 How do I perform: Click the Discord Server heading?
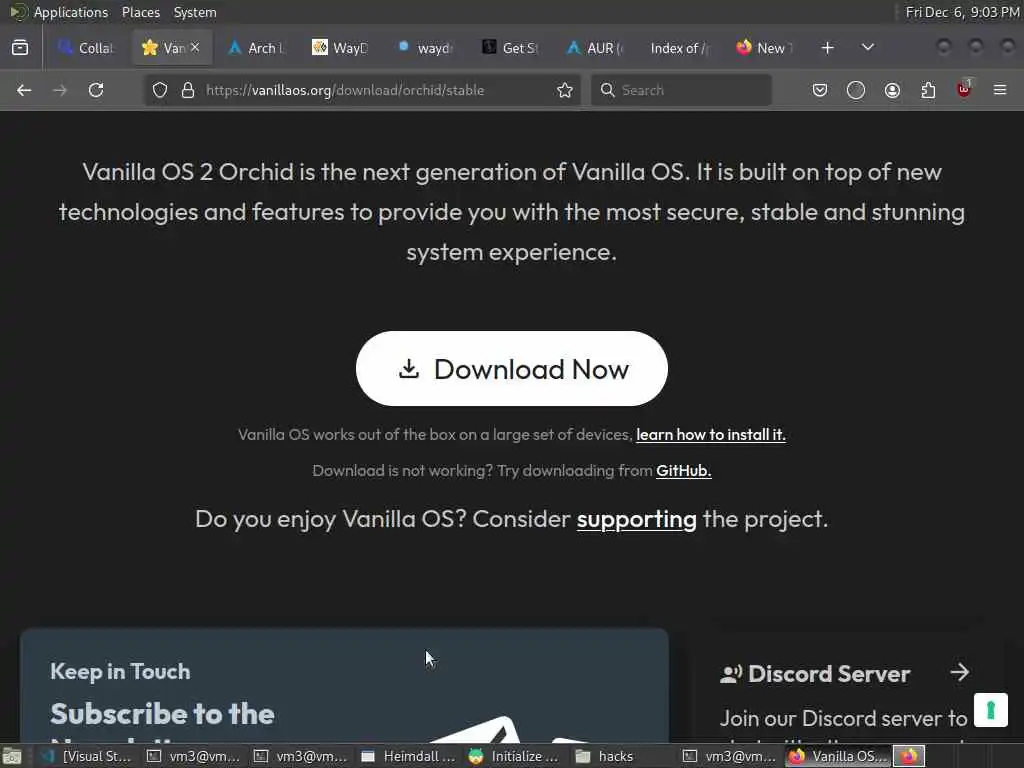point(829,674)
